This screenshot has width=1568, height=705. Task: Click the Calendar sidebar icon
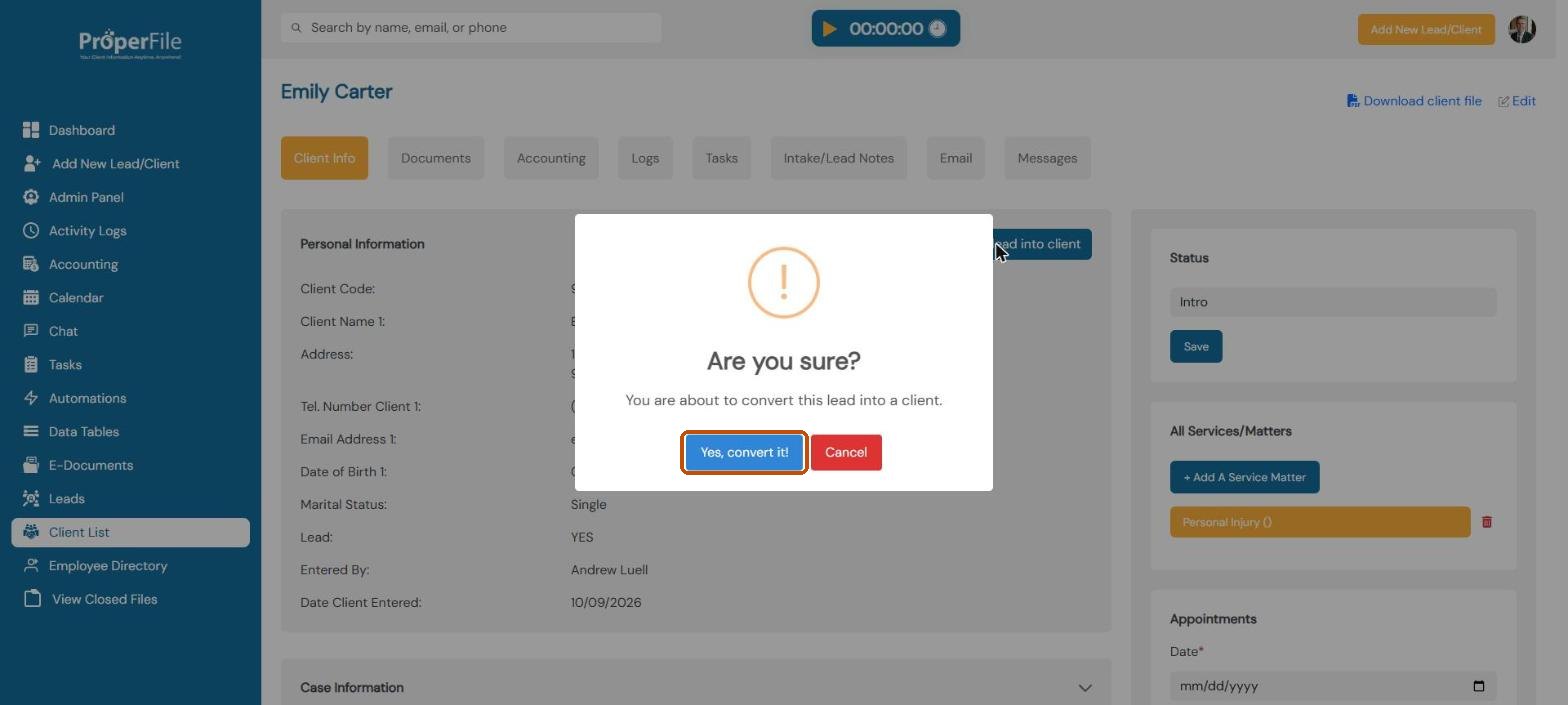tap(31, 297)
